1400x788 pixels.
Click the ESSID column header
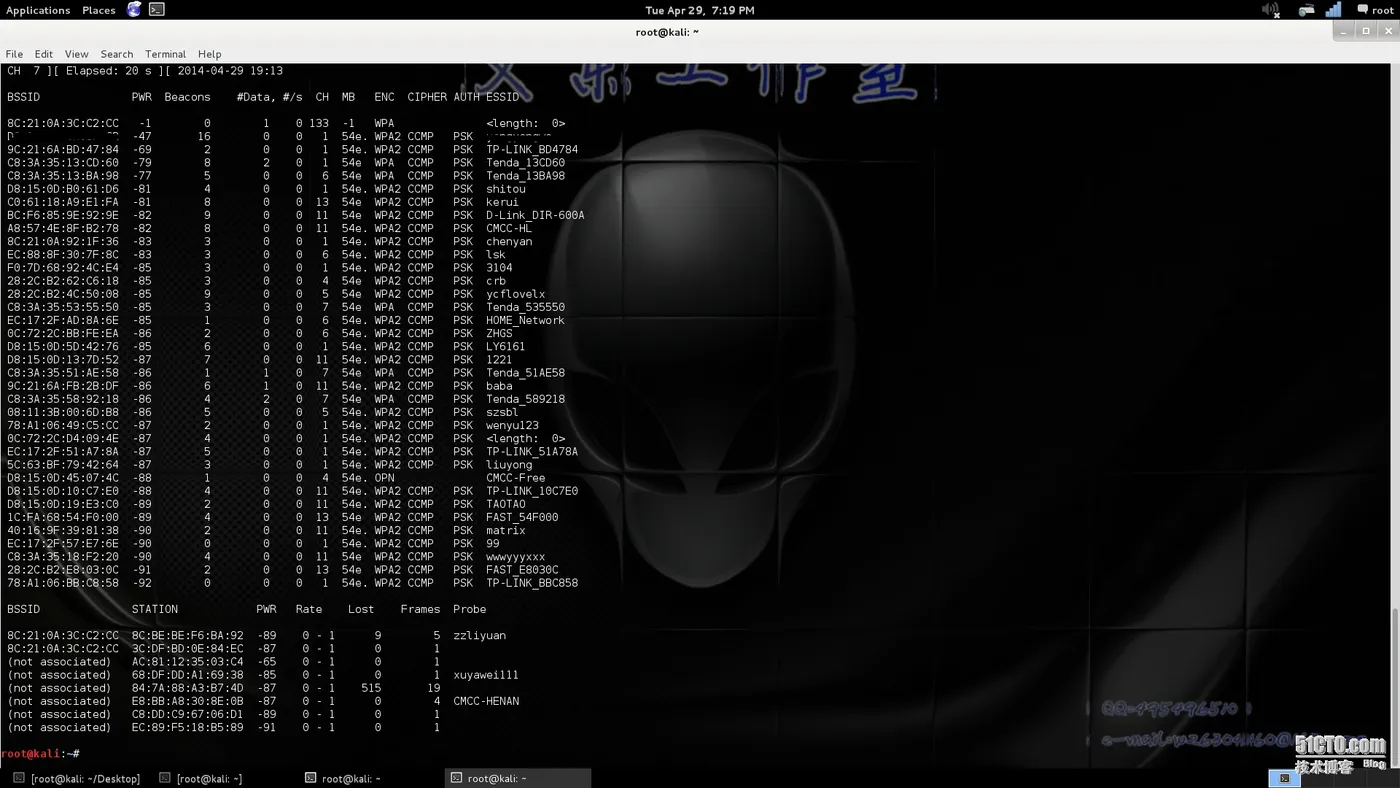[x=503, y=97]
